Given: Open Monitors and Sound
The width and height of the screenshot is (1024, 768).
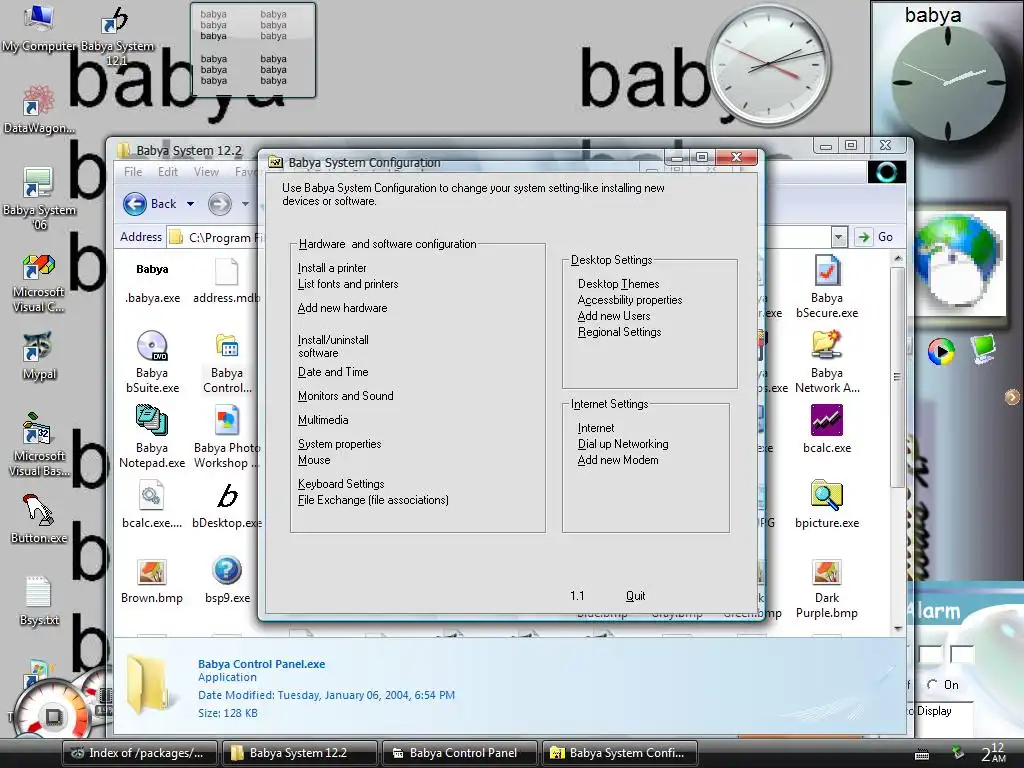Looking at the screenshot, I should click(345, 396).
